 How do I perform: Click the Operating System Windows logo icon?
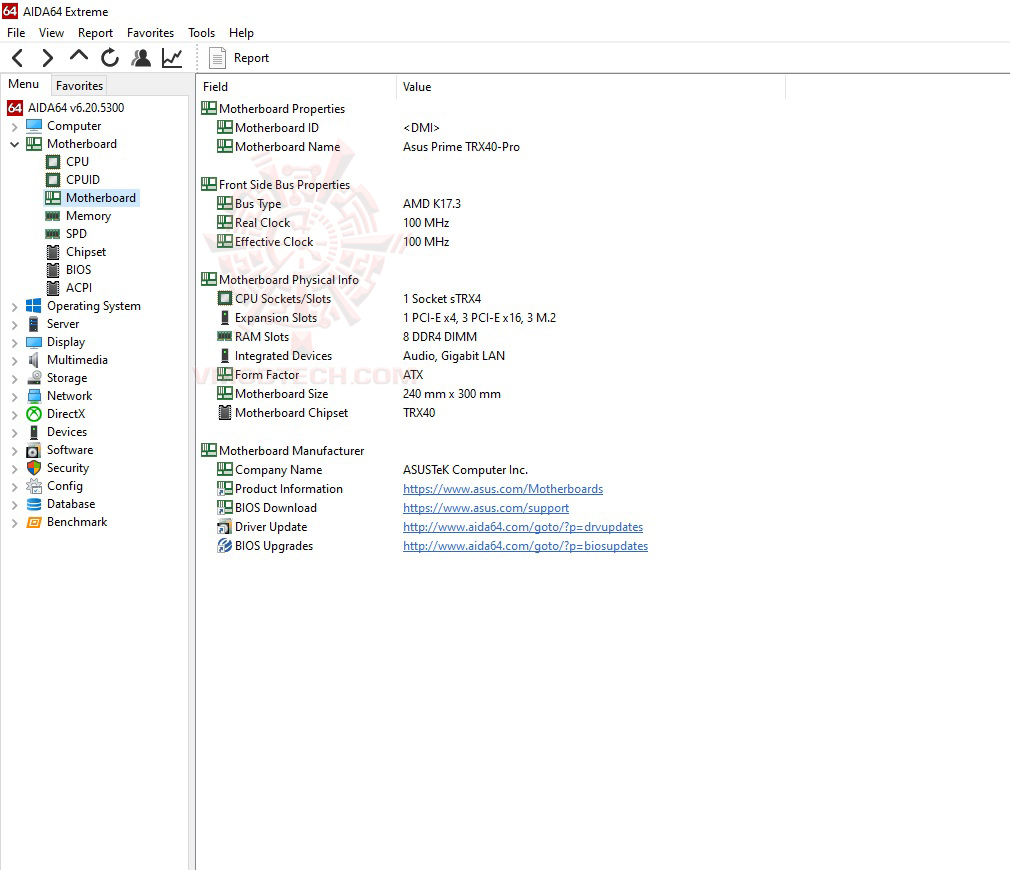33,306
